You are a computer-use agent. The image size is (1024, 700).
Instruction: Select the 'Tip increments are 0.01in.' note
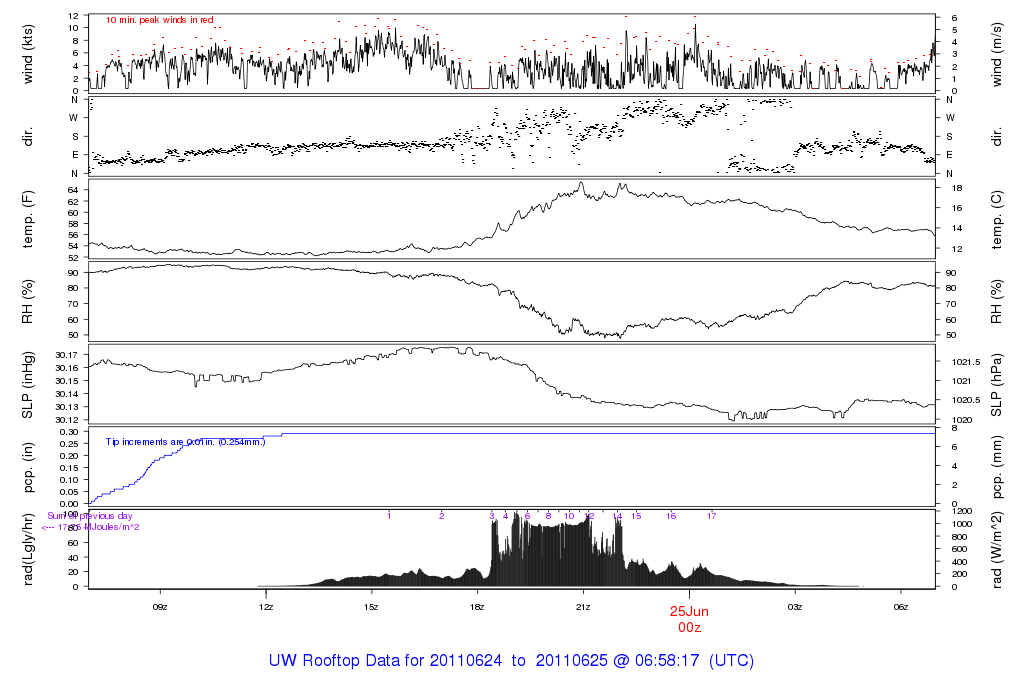(x=186, y=441)
